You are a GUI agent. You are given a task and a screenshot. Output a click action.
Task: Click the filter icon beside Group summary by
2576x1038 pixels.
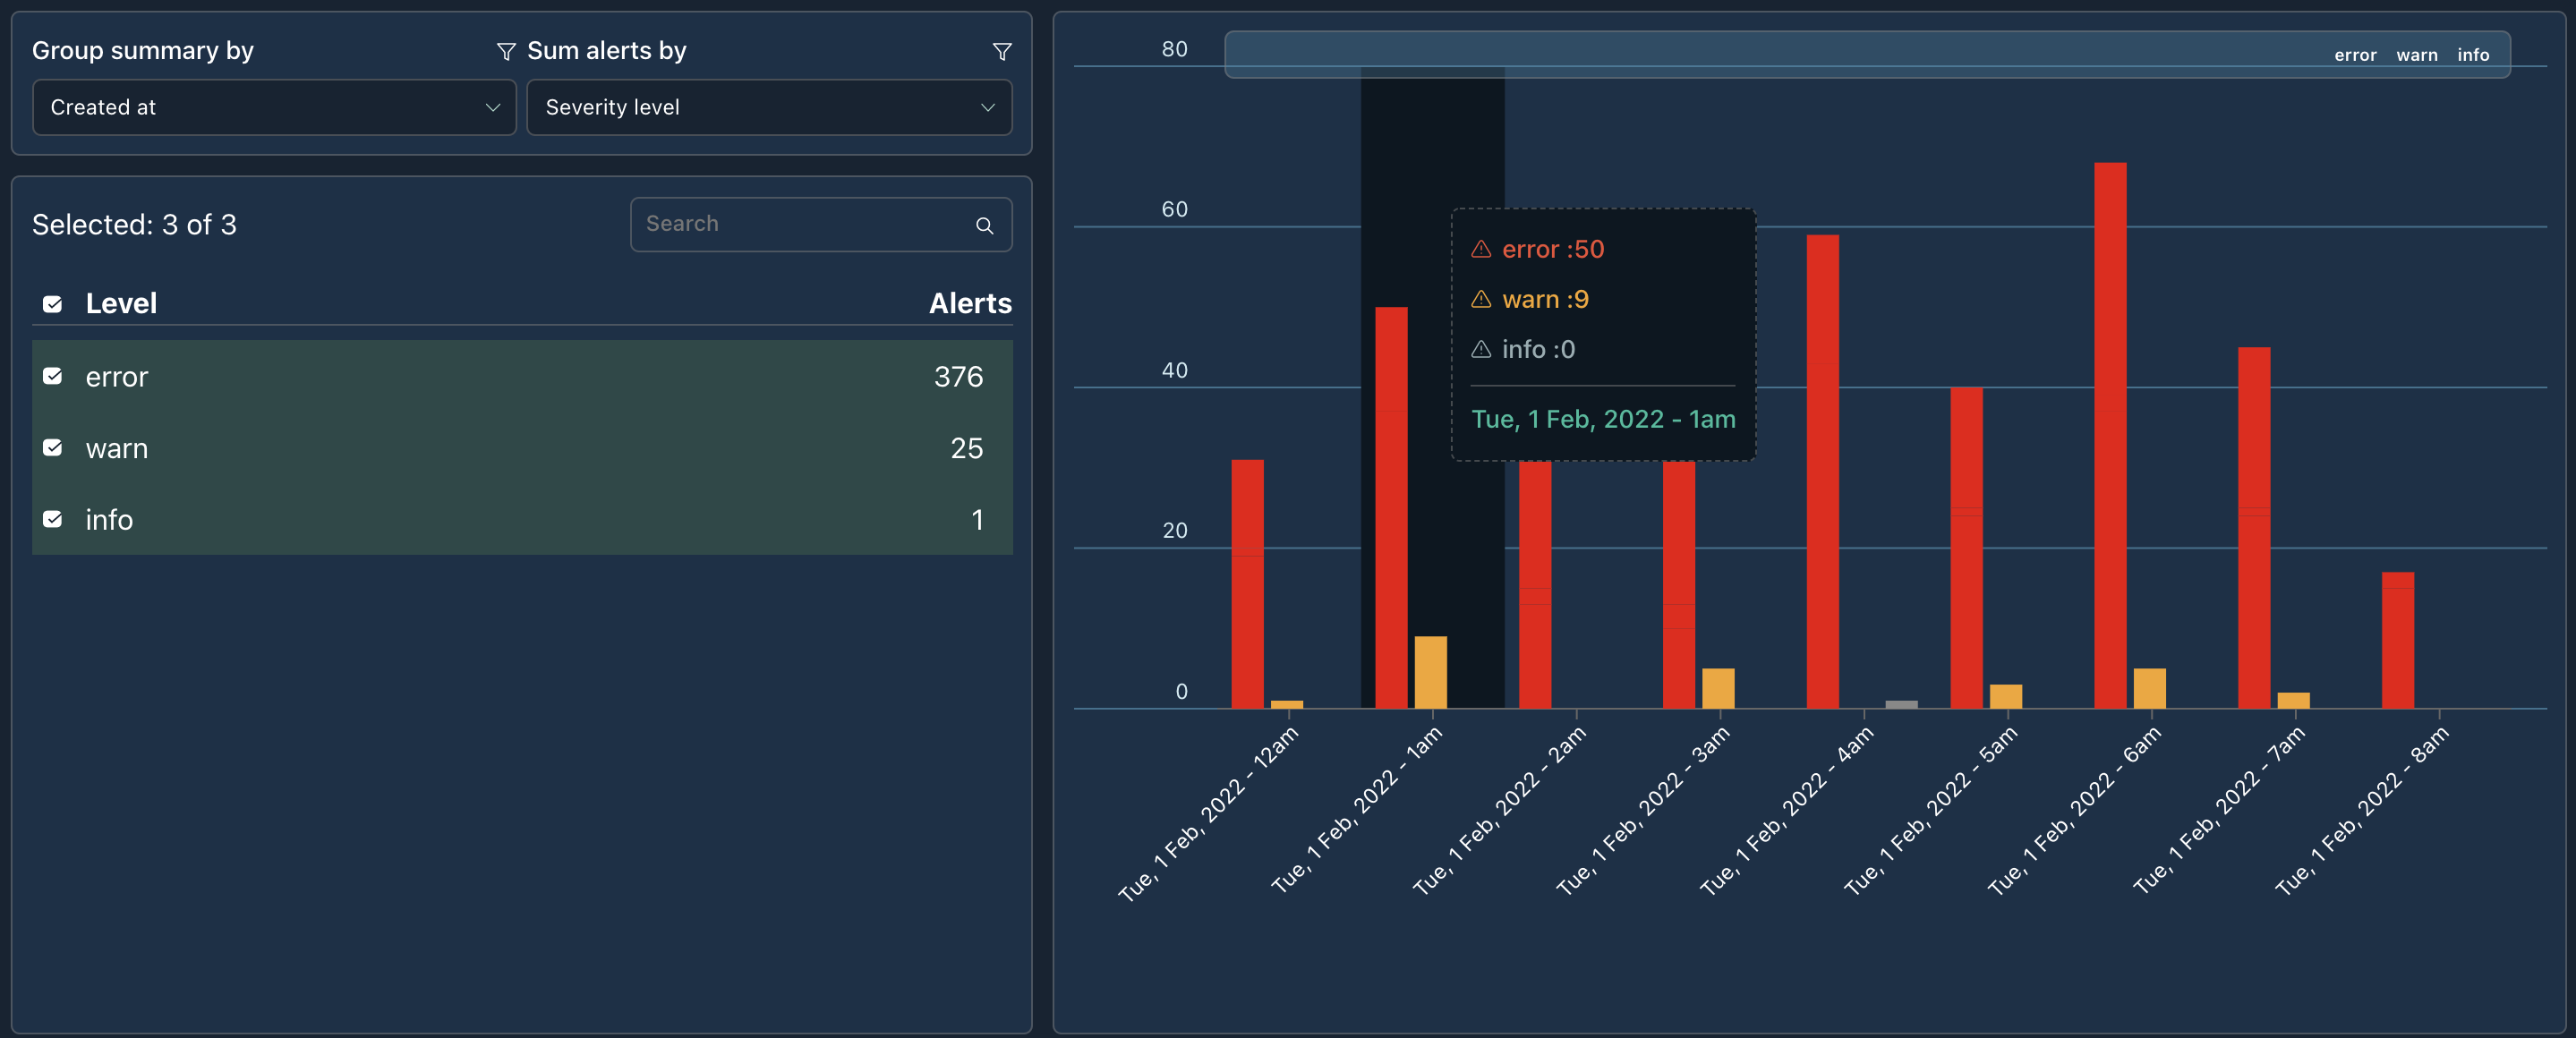point(506,51)
